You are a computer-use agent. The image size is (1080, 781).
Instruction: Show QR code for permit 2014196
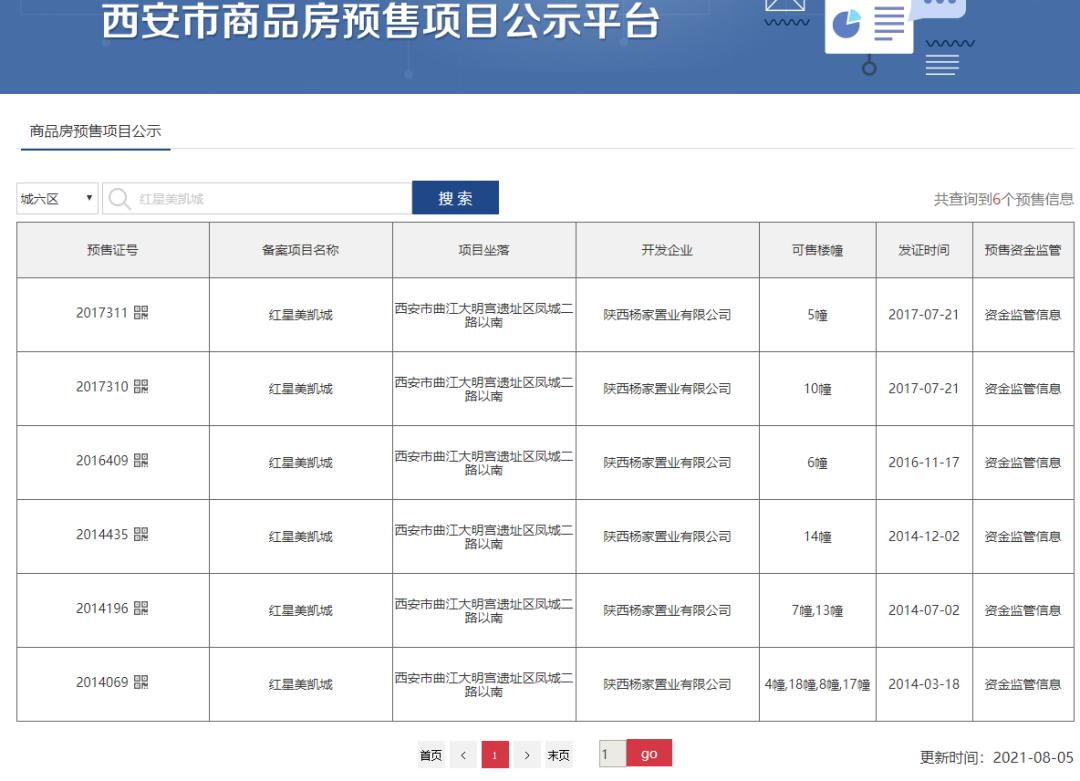coord(141,609)
